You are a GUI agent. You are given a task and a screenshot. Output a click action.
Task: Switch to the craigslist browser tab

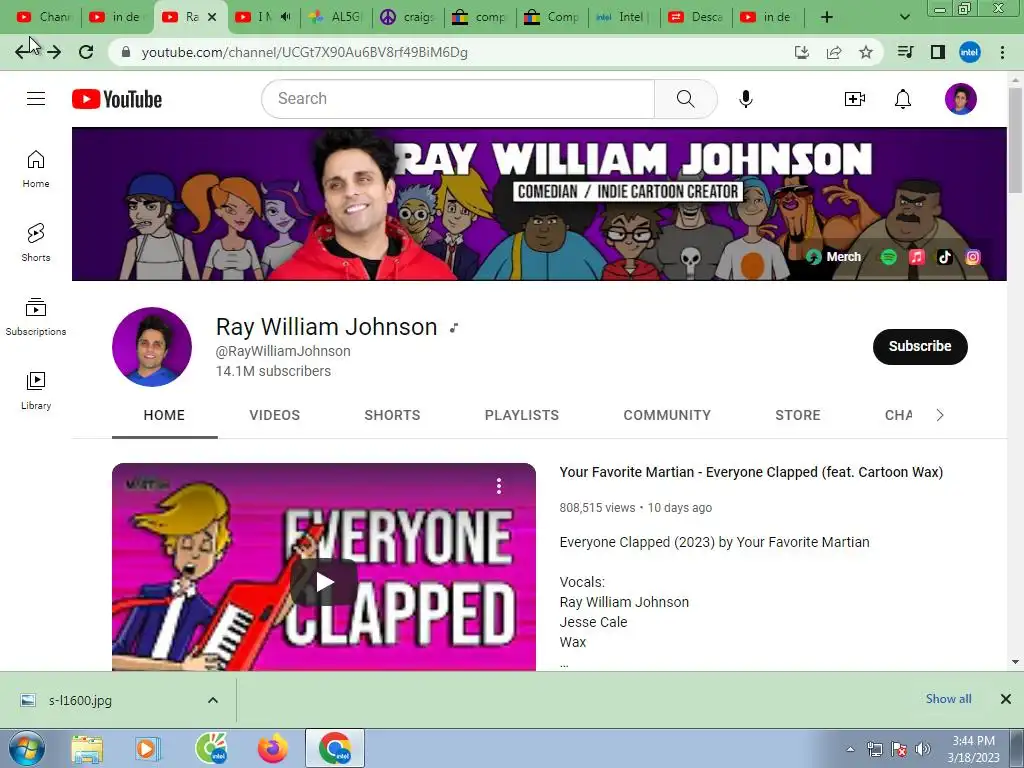pos(408,17)
